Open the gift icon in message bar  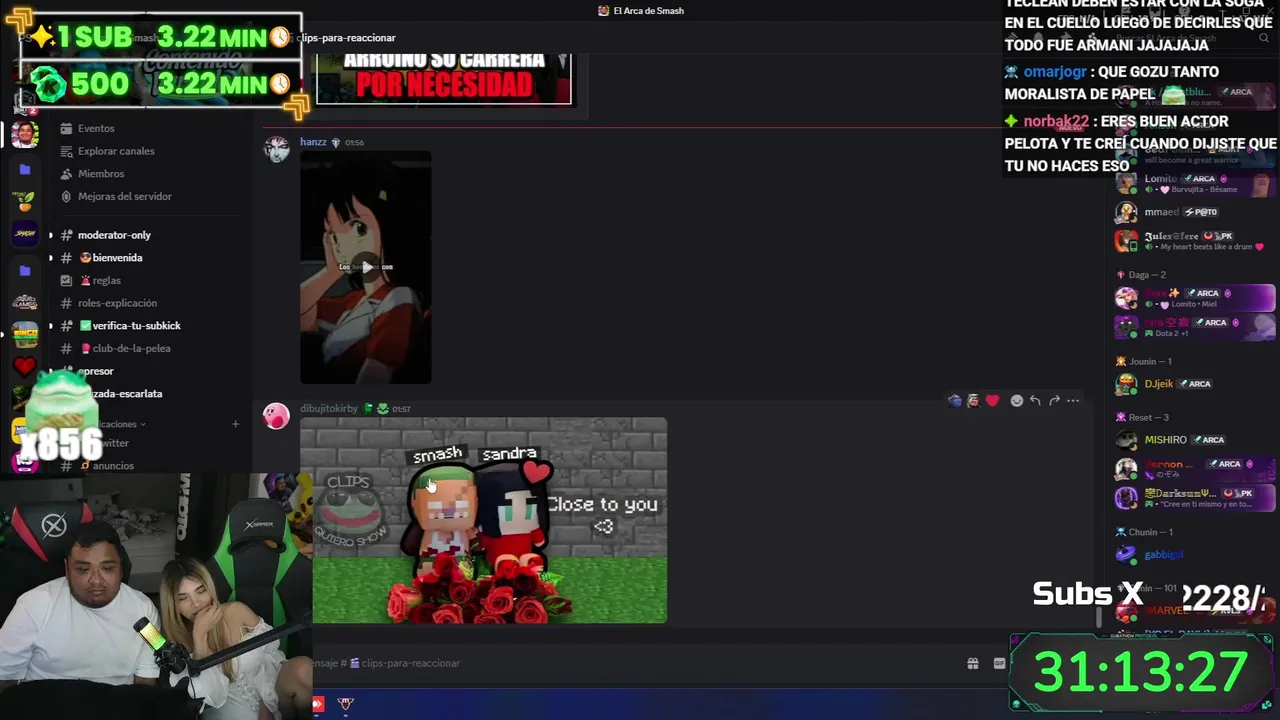[972, 663]
